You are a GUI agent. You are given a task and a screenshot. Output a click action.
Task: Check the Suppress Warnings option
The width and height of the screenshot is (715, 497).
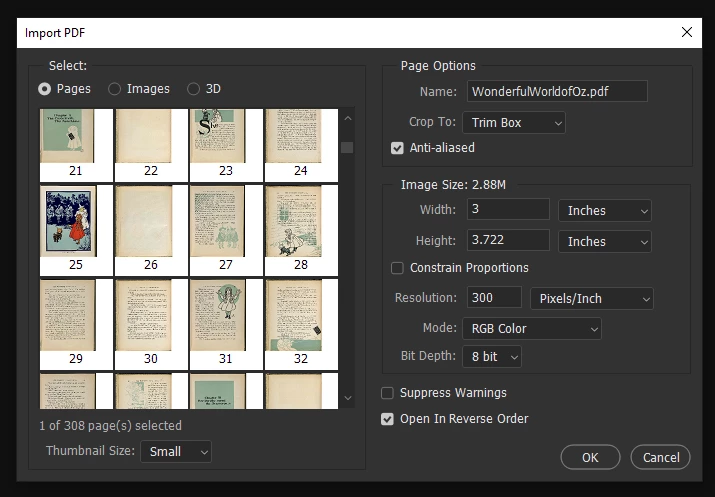click(x=387, y=393)
